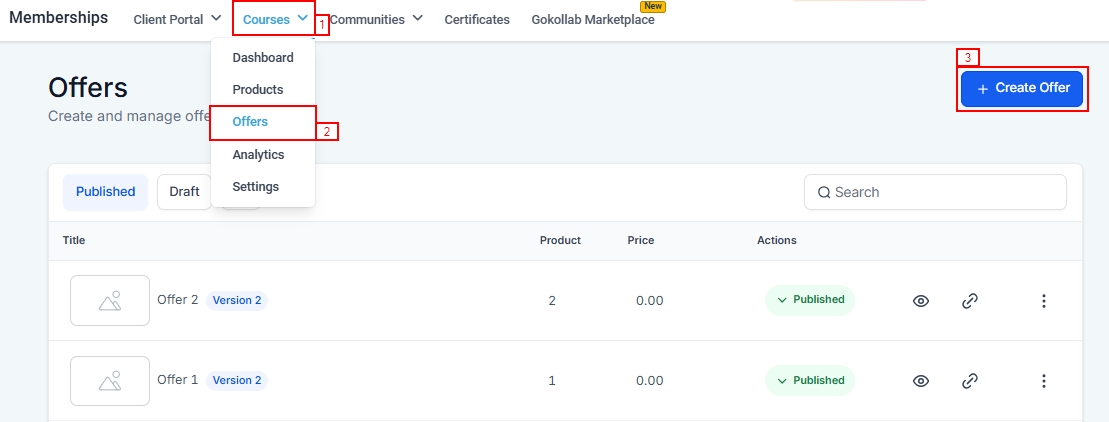Collapse the Courses dropdown menu

[274, 19]
